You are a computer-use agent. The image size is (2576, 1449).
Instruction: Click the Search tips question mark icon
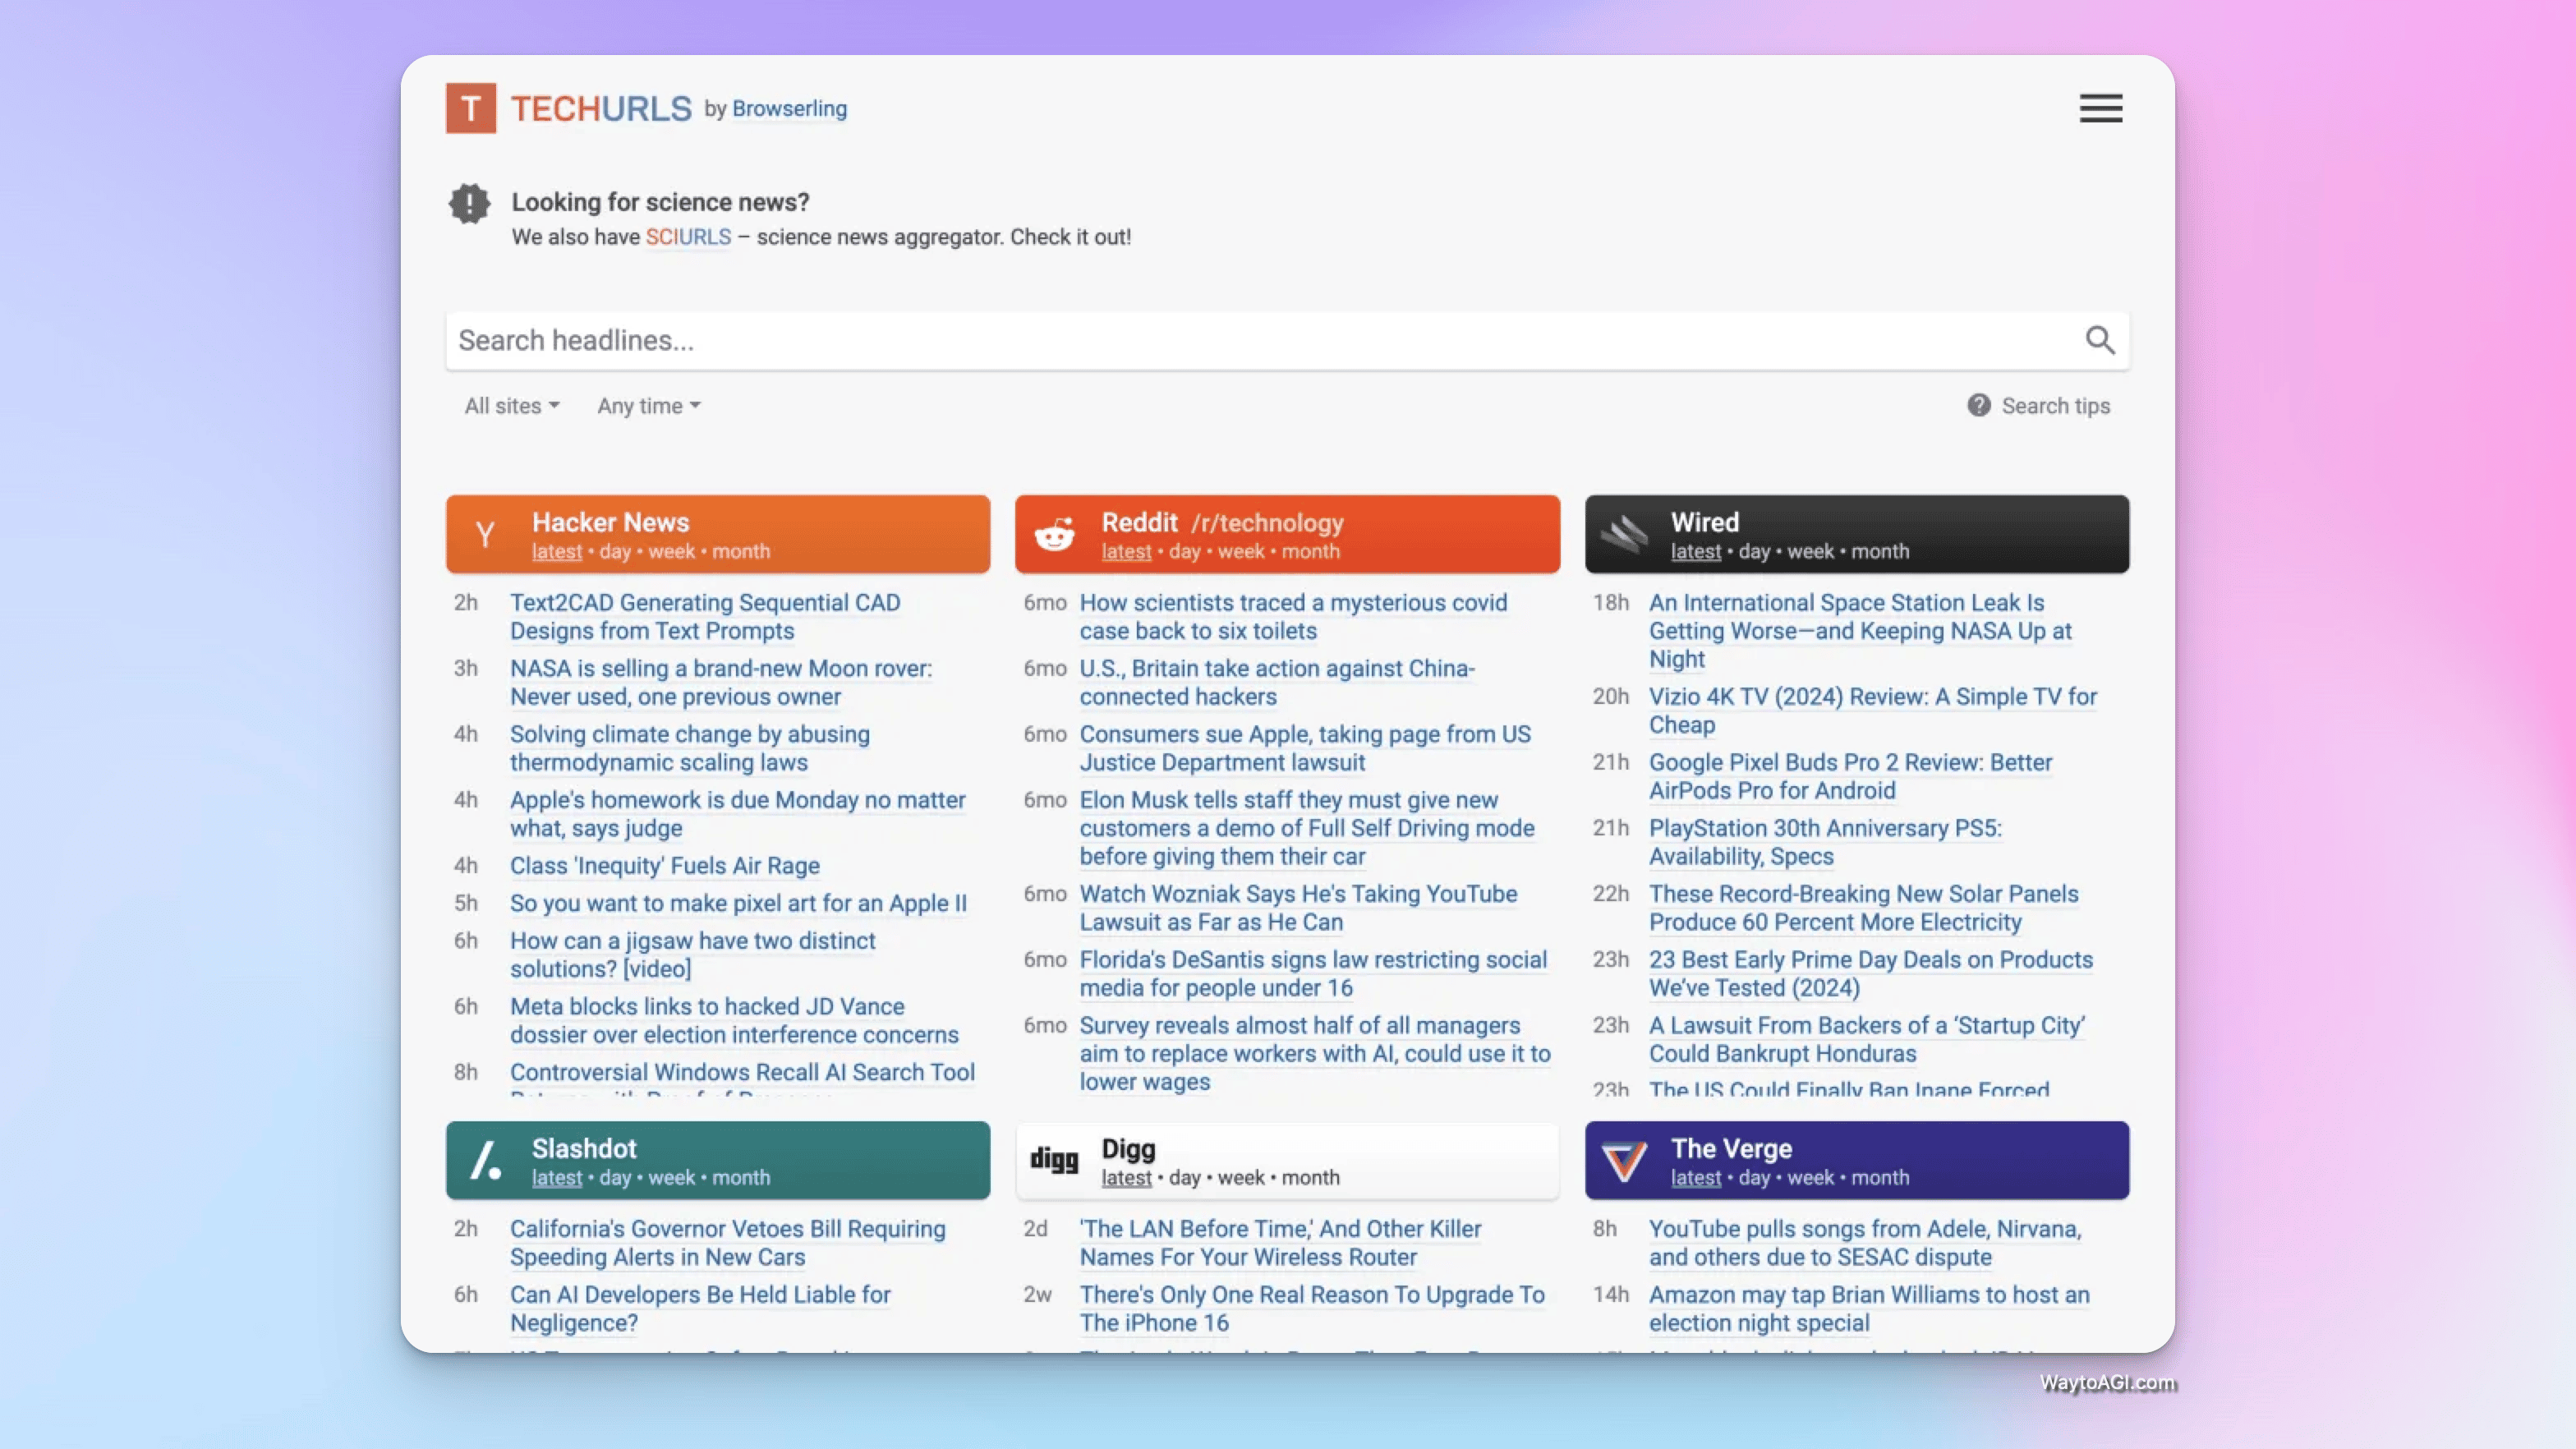pos(1978,405)
